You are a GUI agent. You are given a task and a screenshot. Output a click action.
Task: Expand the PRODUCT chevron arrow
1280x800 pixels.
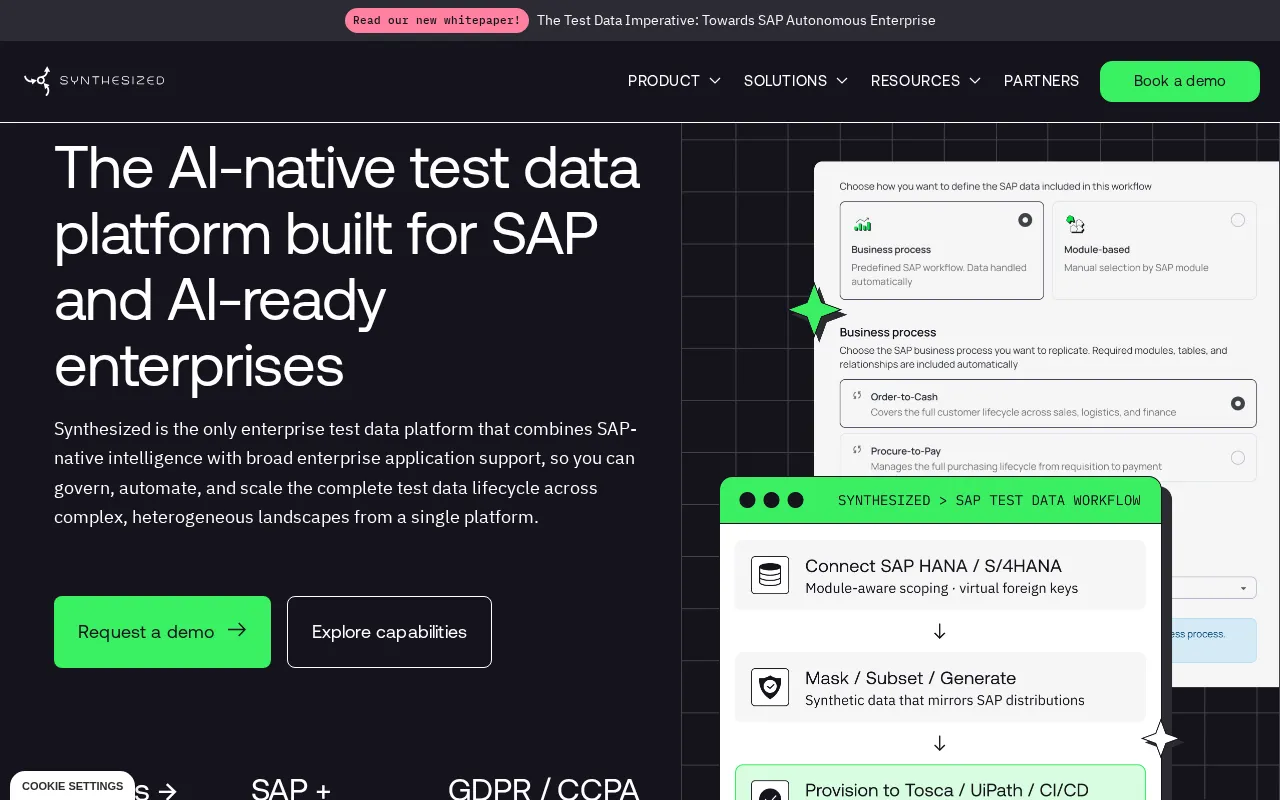(715, 81)
